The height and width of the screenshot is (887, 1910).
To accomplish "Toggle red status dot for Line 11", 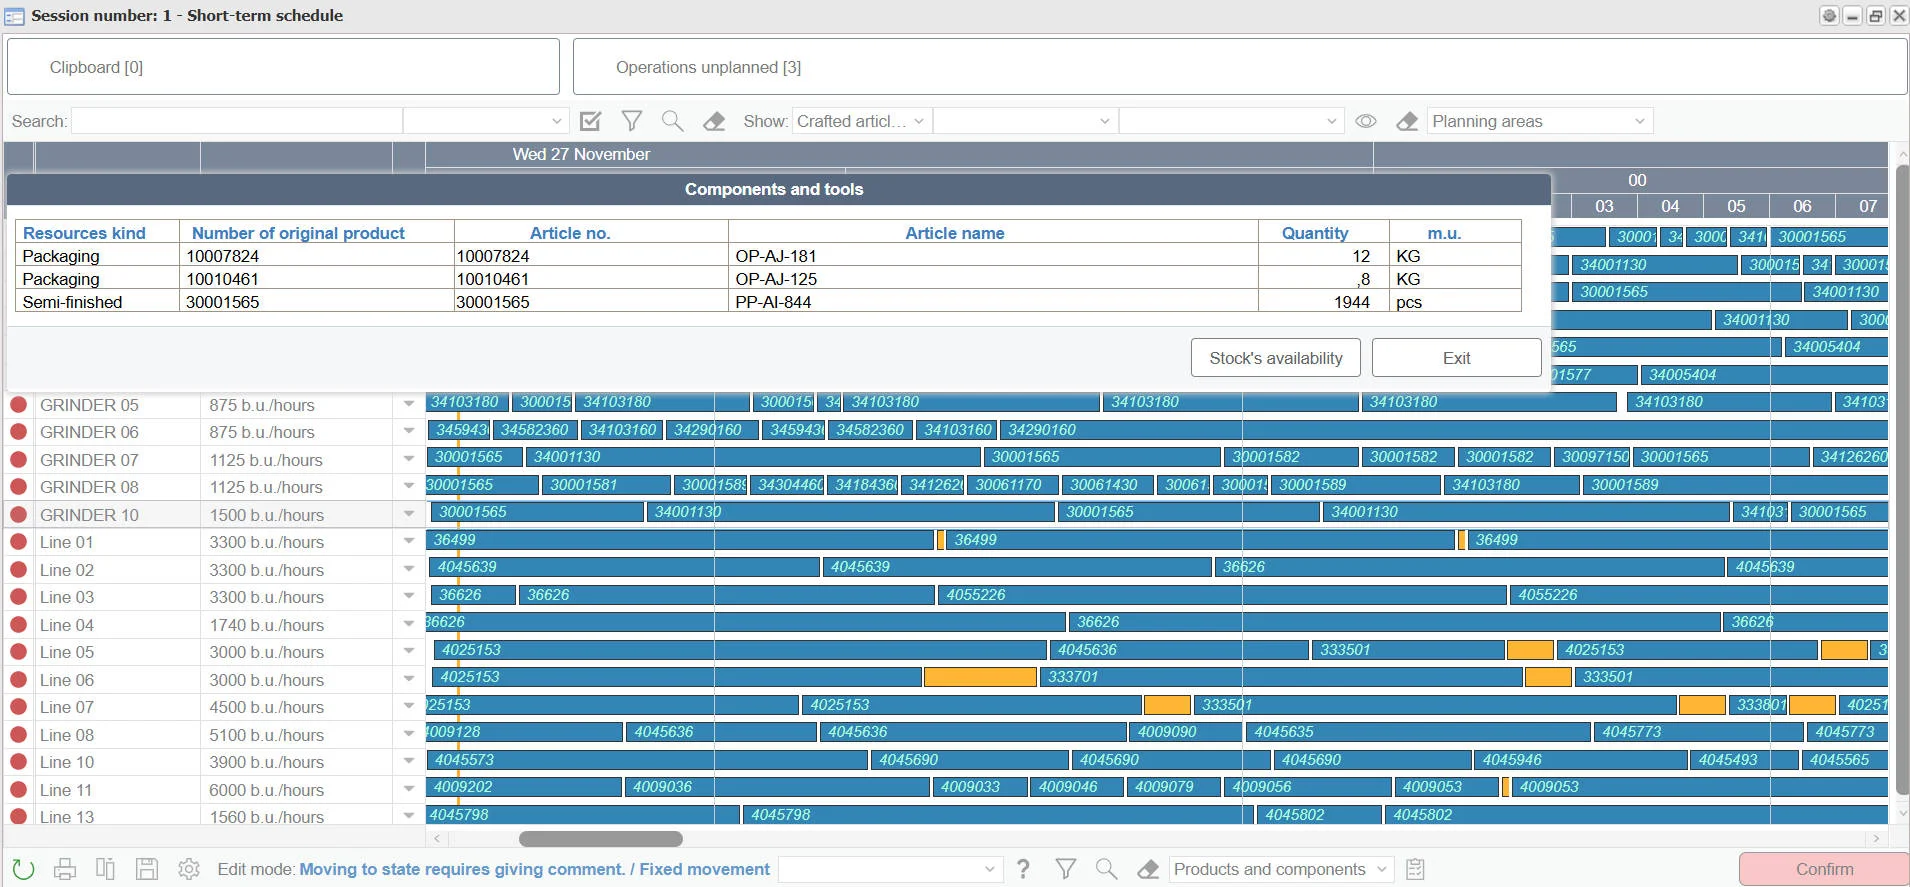I will [x=18, y=790].
